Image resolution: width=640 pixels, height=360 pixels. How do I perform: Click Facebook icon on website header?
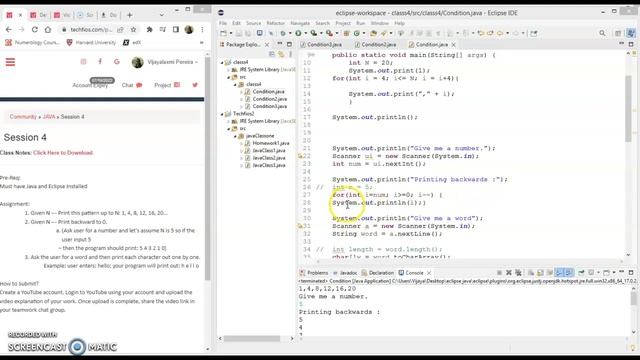click(x=100, y=62)
